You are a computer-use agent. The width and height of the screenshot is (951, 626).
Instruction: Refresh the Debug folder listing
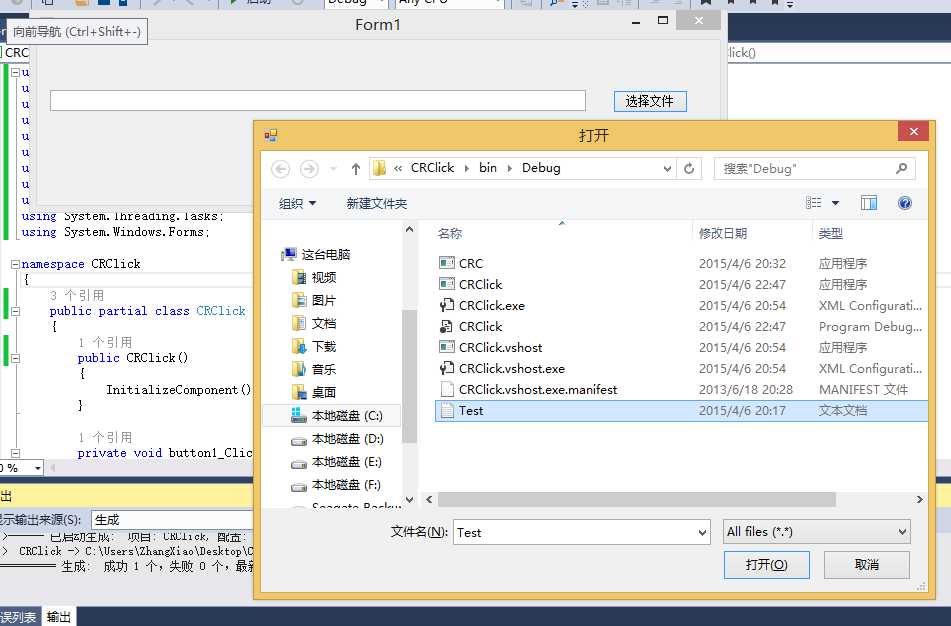[689, 168]
